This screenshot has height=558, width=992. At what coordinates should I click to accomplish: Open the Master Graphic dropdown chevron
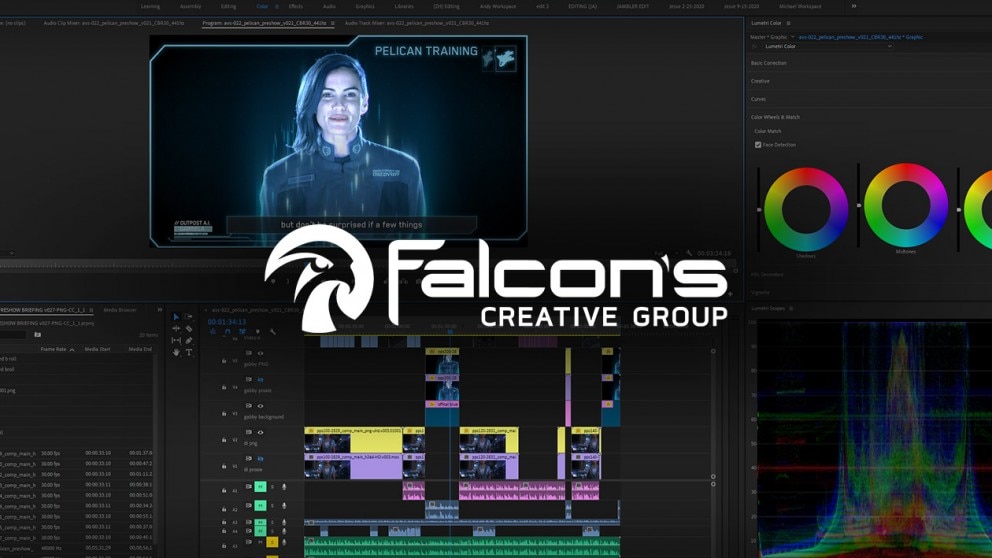coord(792,37)
